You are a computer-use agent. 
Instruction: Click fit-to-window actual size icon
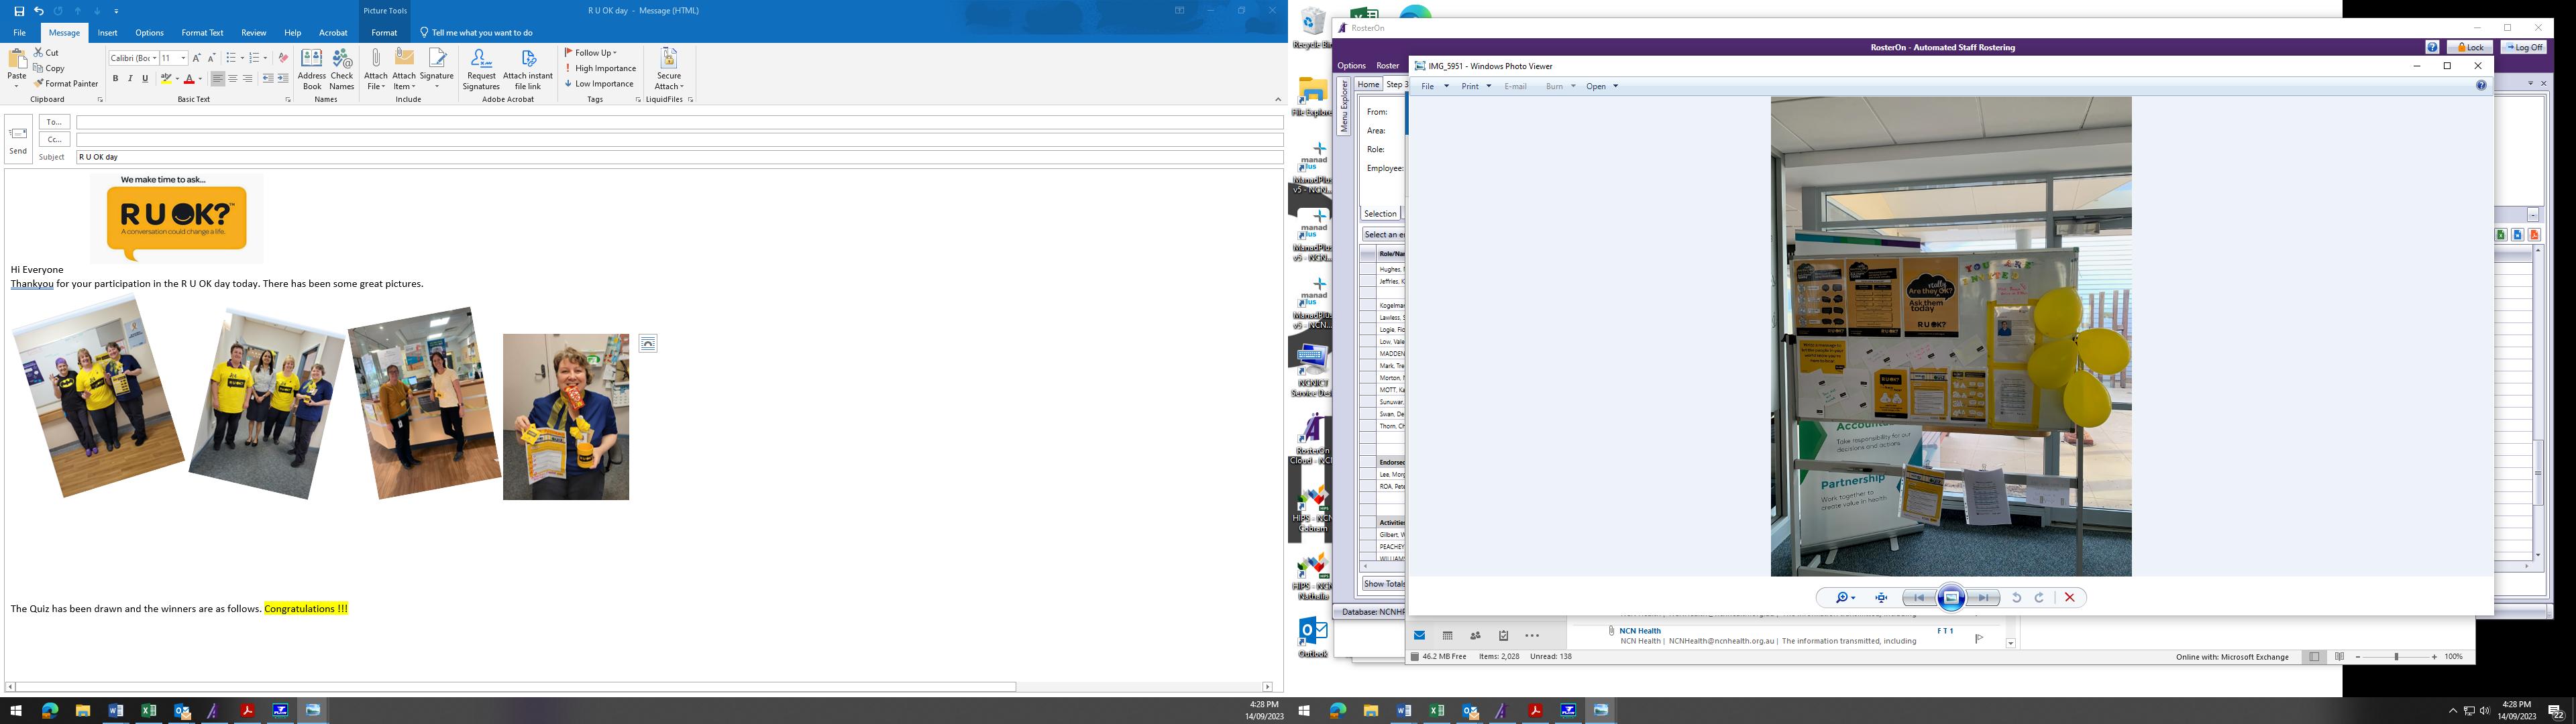coord(1881,598)
